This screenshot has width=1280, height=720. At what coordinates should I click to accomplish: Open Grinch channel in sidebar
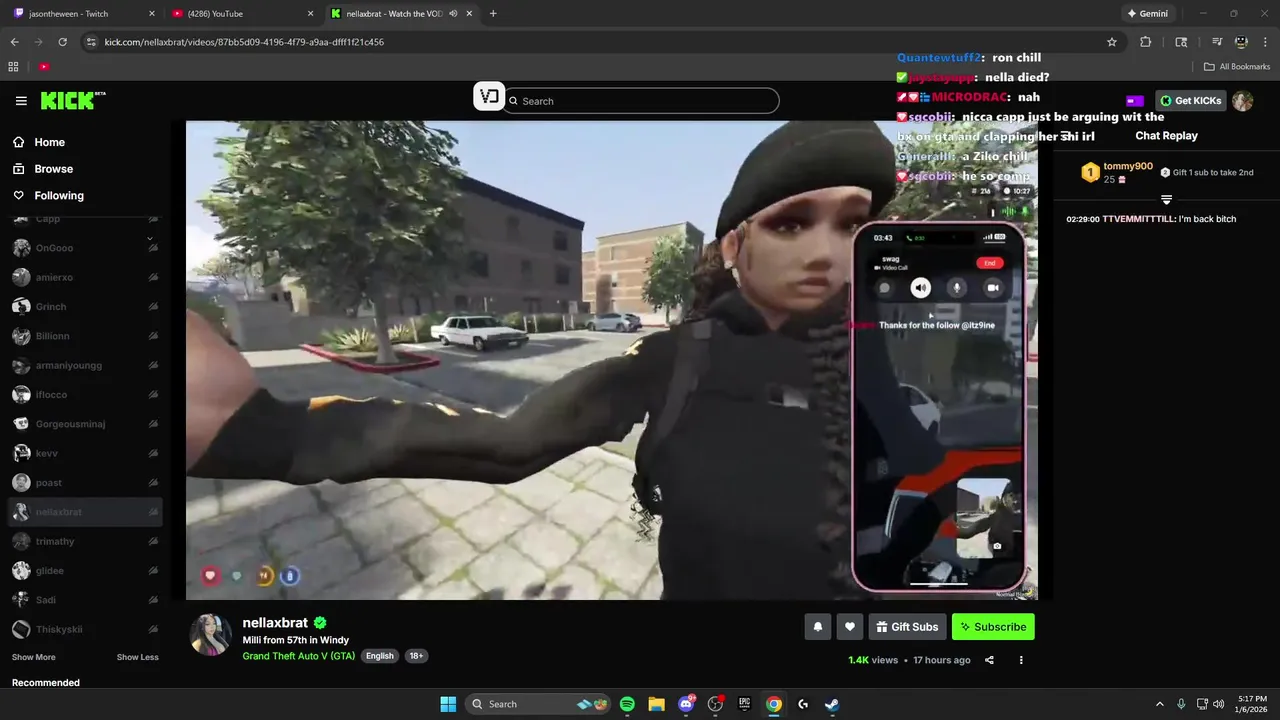pyautogui.click(x=84, y=307)
